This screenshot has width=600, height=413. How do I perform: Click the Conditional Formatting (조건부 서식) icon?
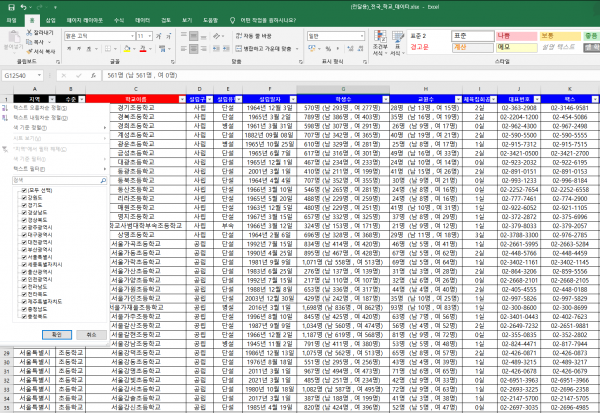380,38
